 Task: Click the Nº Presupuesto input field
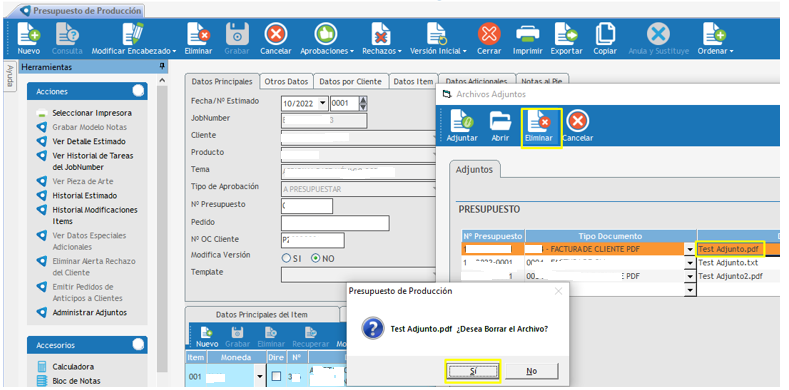click(x=307, y=206)
